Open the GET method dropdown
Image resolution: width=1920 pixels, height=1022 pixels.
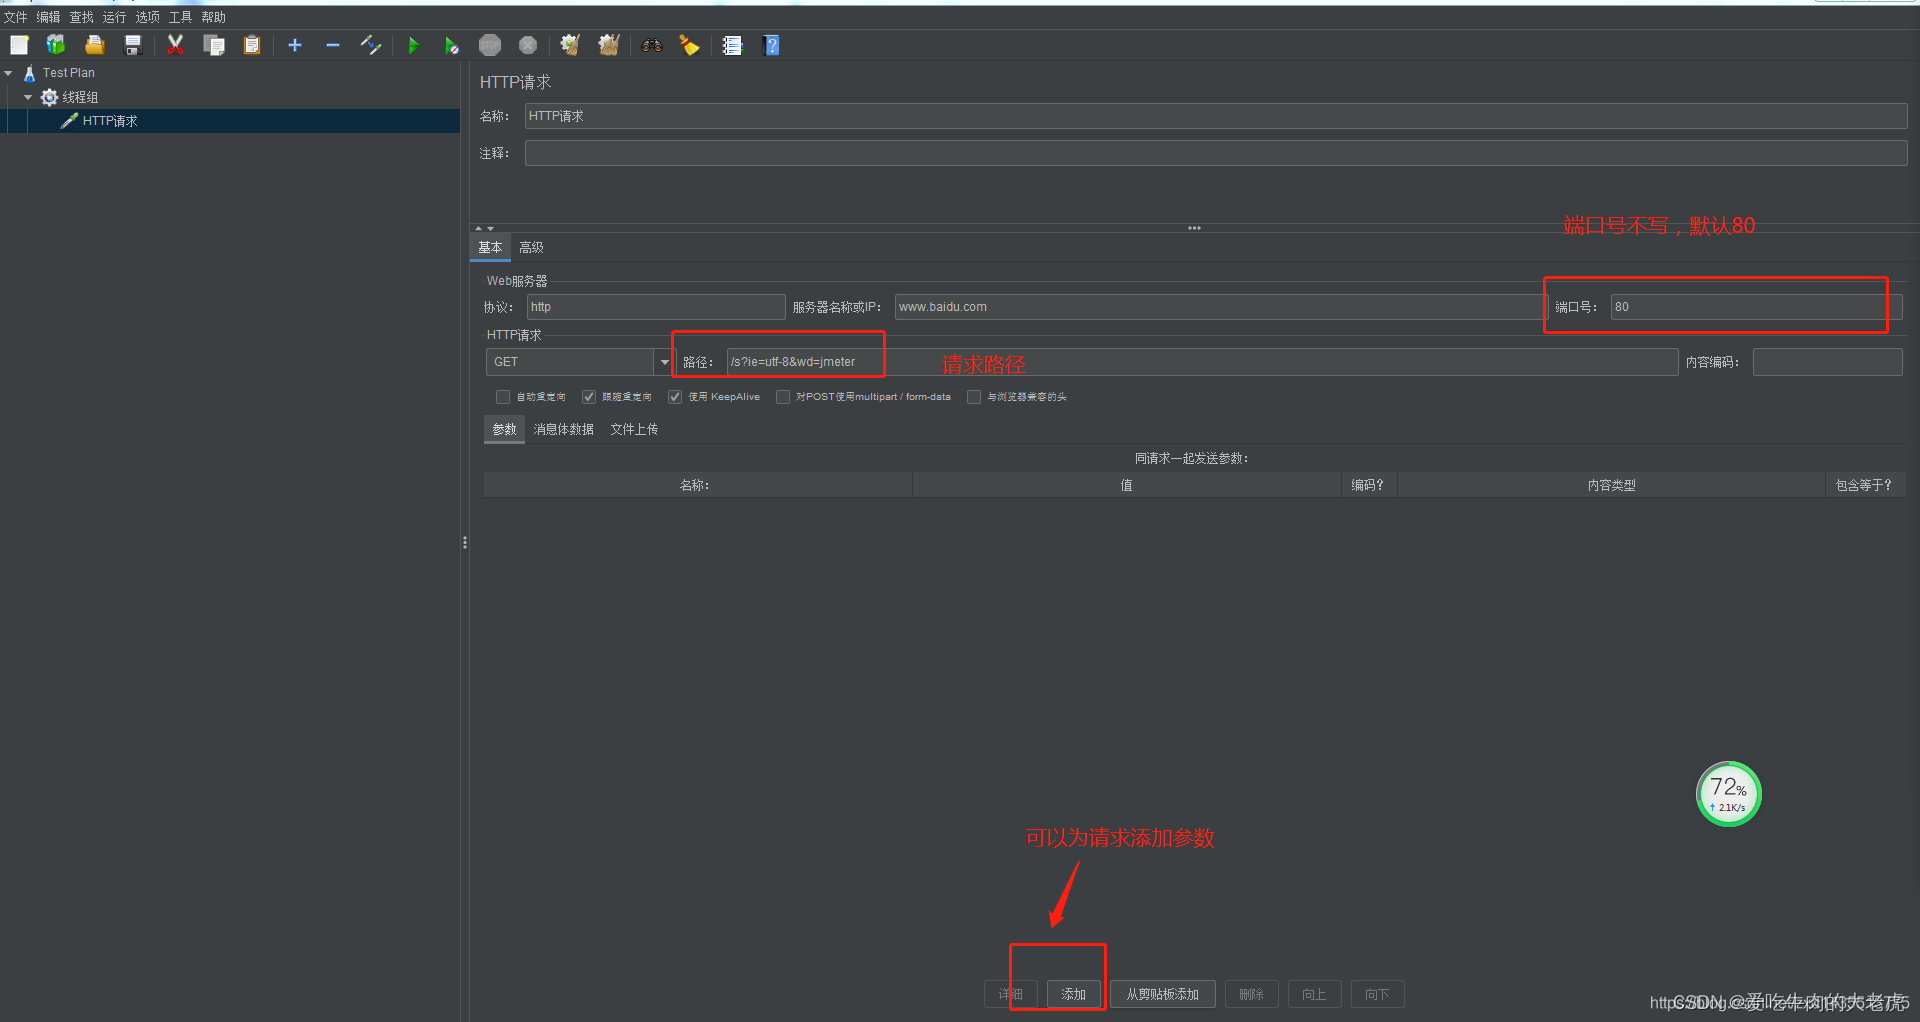pos(665,362)
